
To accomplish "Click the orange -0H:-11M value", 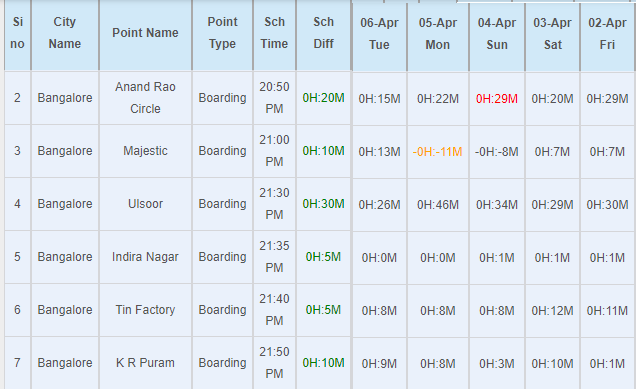I will (437, 152).
